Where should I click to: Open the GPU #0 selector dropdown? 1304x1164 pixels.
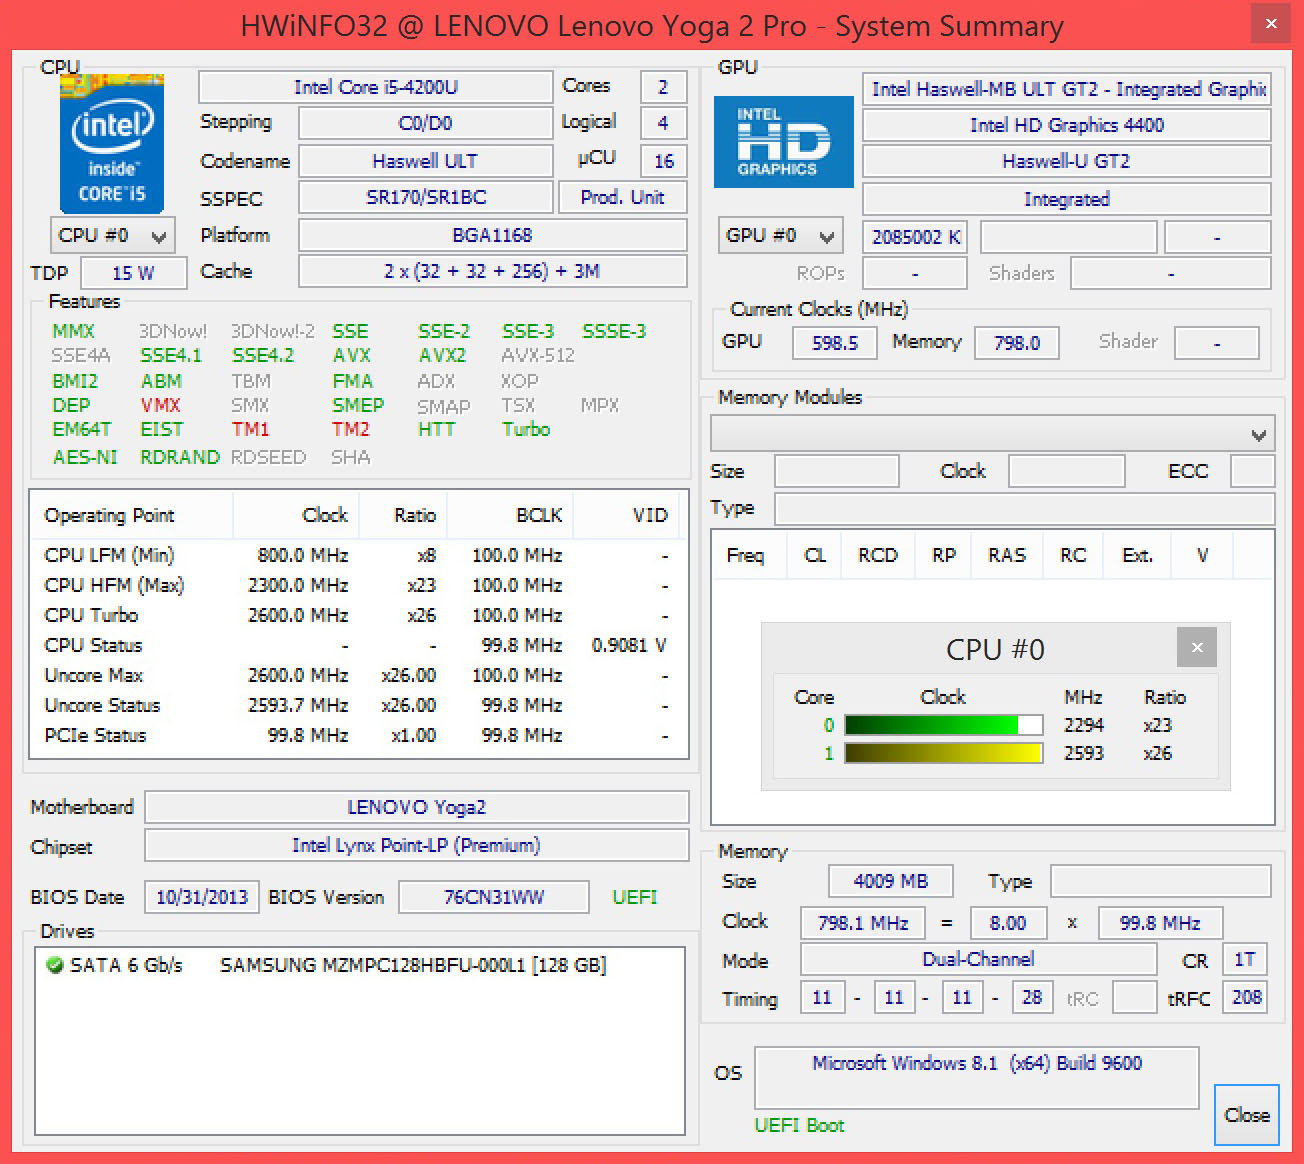coord(781,236)
